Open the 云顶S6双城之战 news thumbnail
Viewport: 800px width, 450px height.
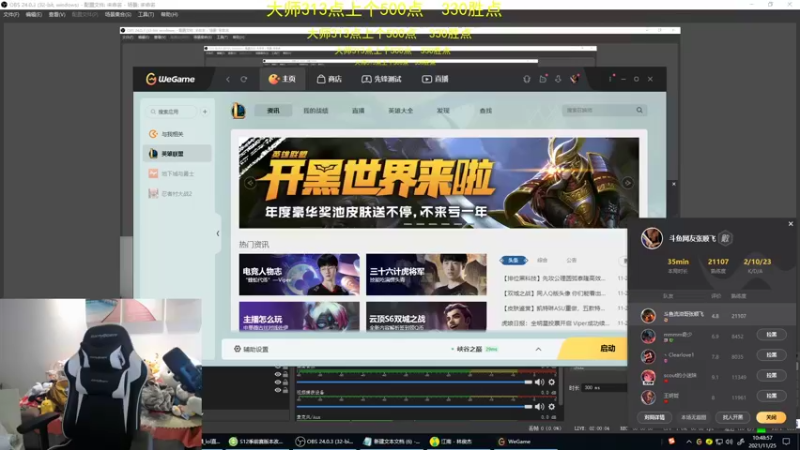point(426,316)
